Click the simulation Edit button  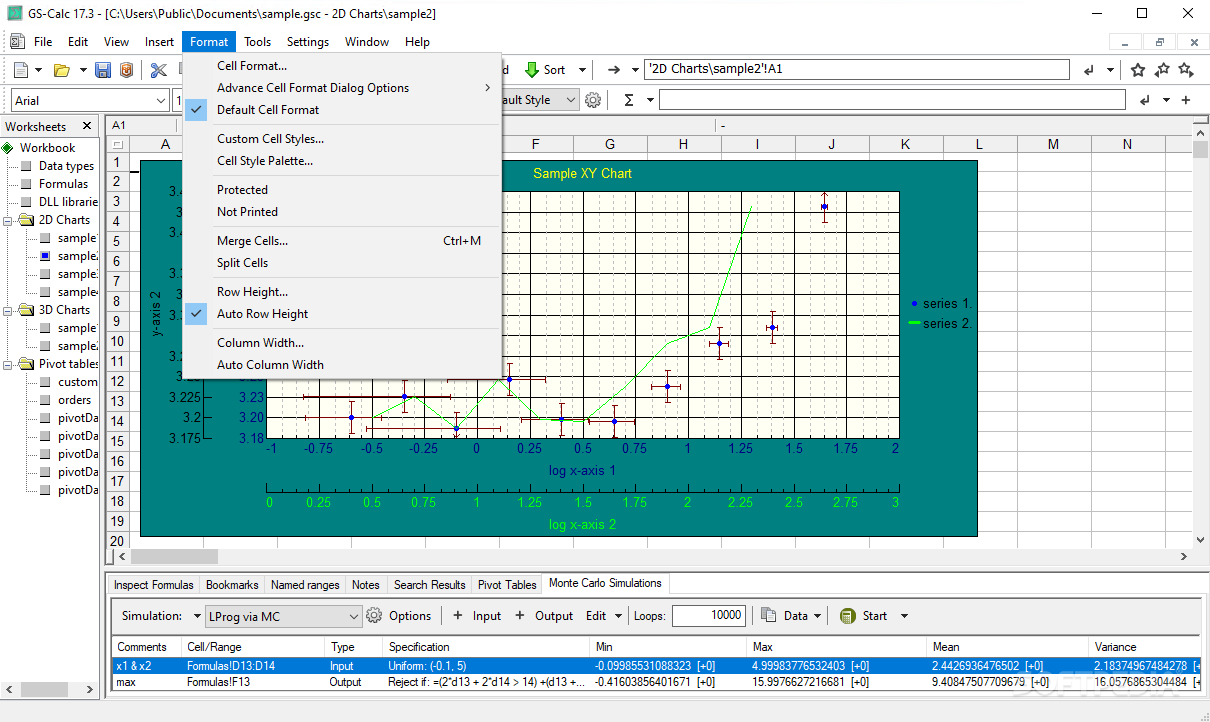[596, 616]
